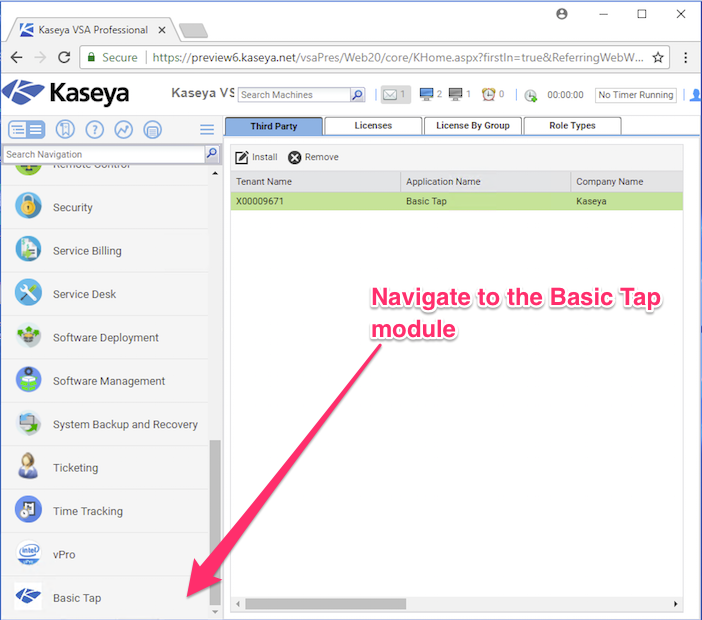Click the Time Tracking module icon
Screen dimensions: 702x620
point(28,509)
